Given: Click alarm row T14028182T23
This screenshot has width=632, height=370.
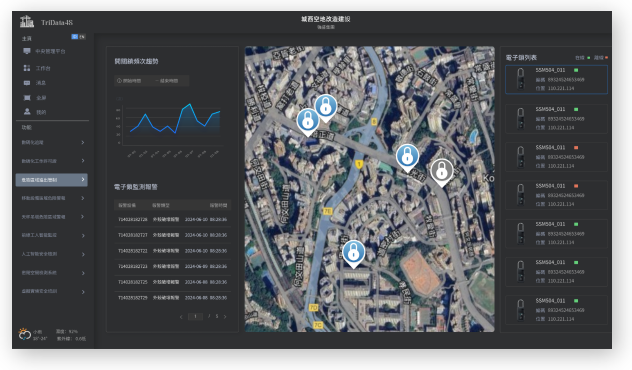Looking at the screenshot, I should click(173, 266).
